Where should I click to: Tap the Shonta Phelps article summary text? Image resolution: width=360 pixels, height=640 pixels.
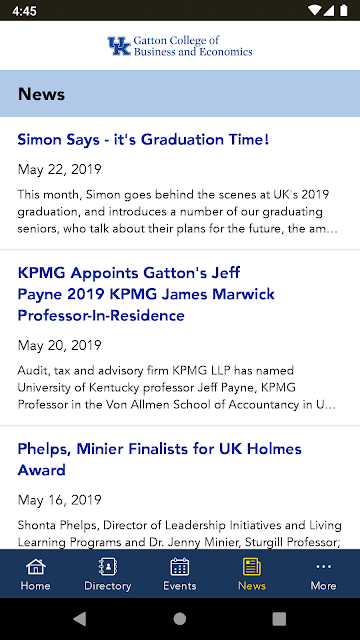(x=180, y=533)
